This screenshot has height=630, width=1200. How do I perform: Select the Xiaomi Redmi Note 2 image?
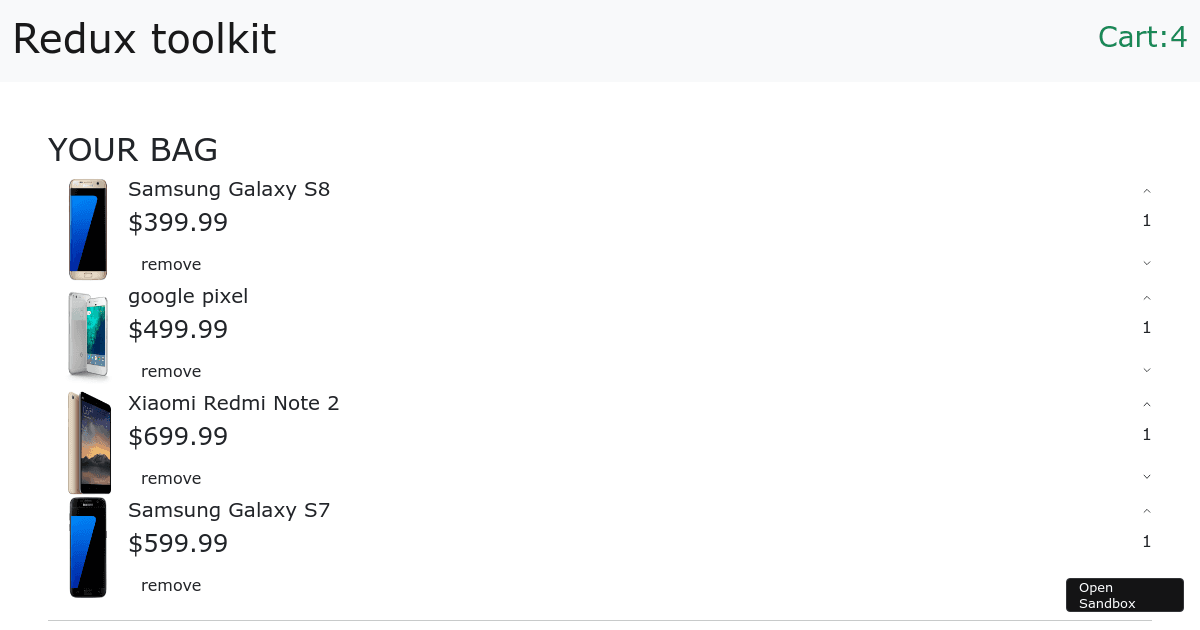[89, 443]
